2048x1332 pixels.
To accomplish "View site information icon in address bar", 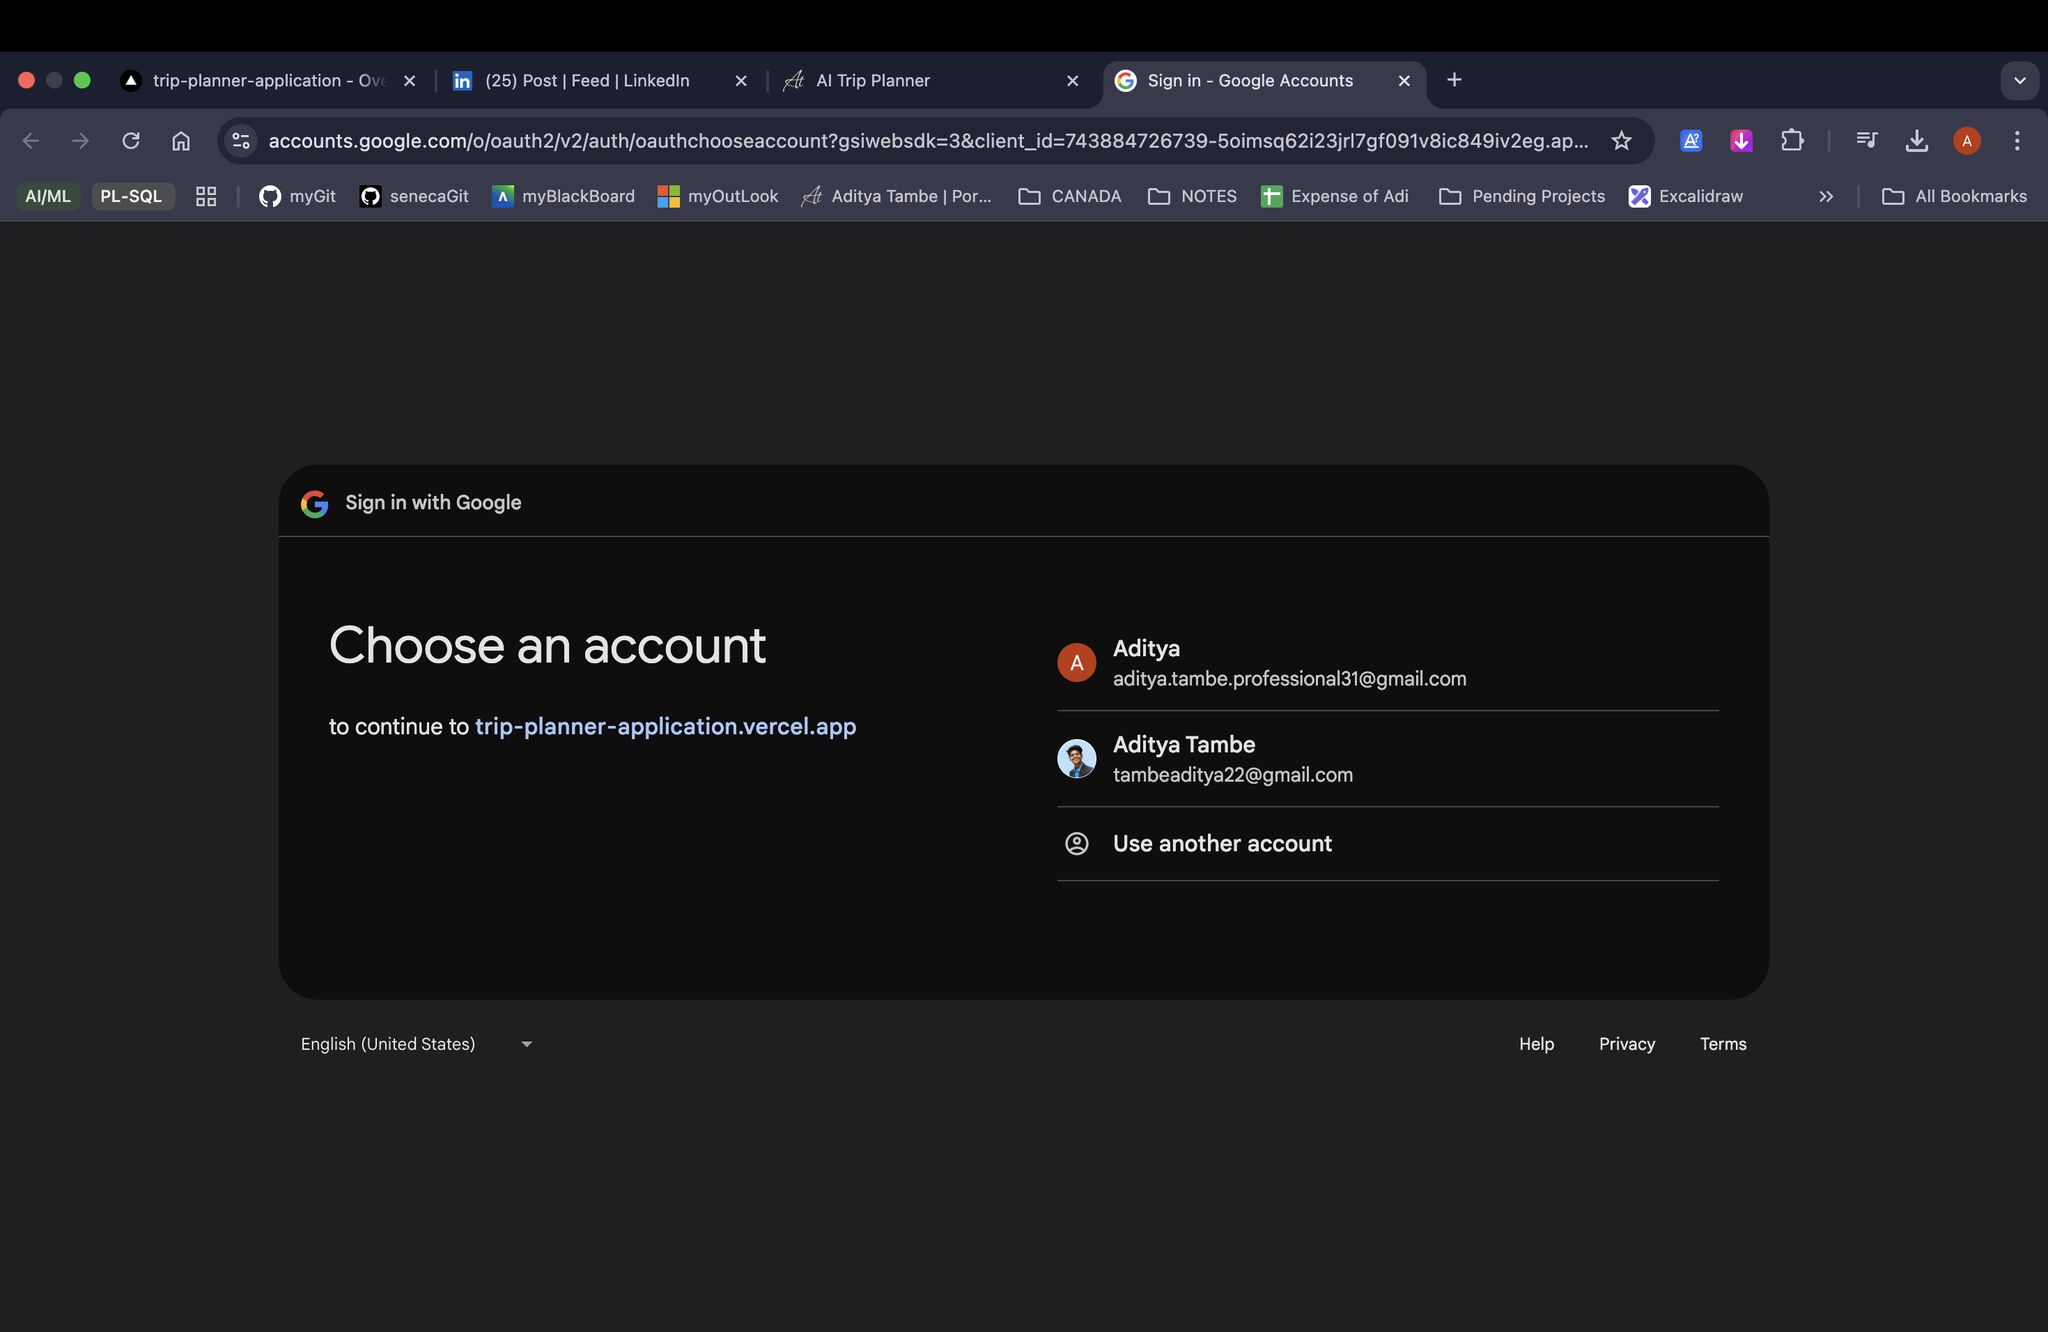I will coord(241,141).
